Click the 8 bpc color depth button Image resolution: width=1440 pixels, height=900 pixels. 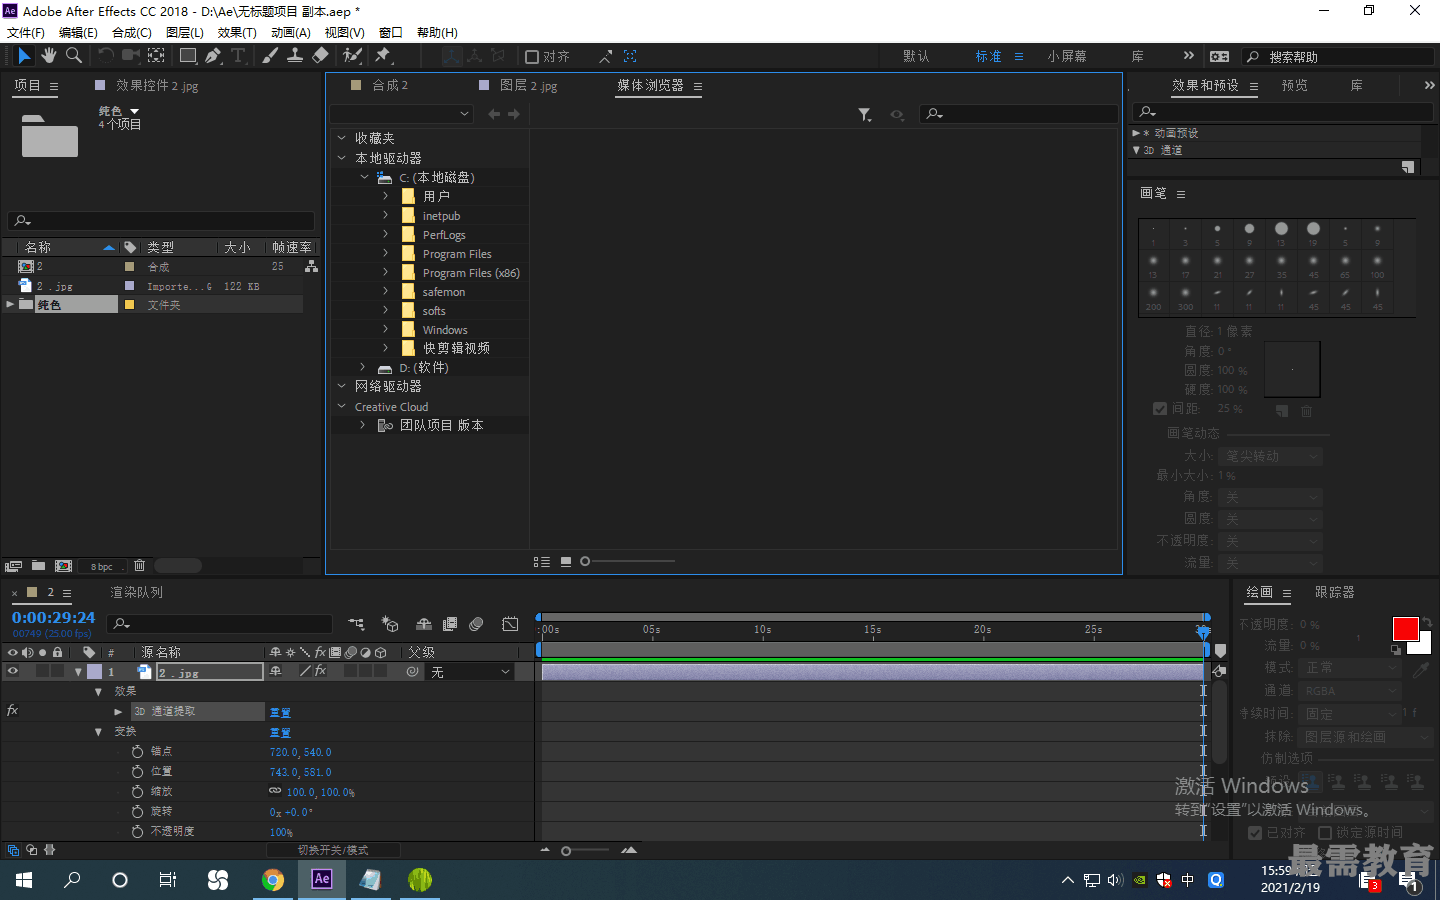click(x=102, y=566)
